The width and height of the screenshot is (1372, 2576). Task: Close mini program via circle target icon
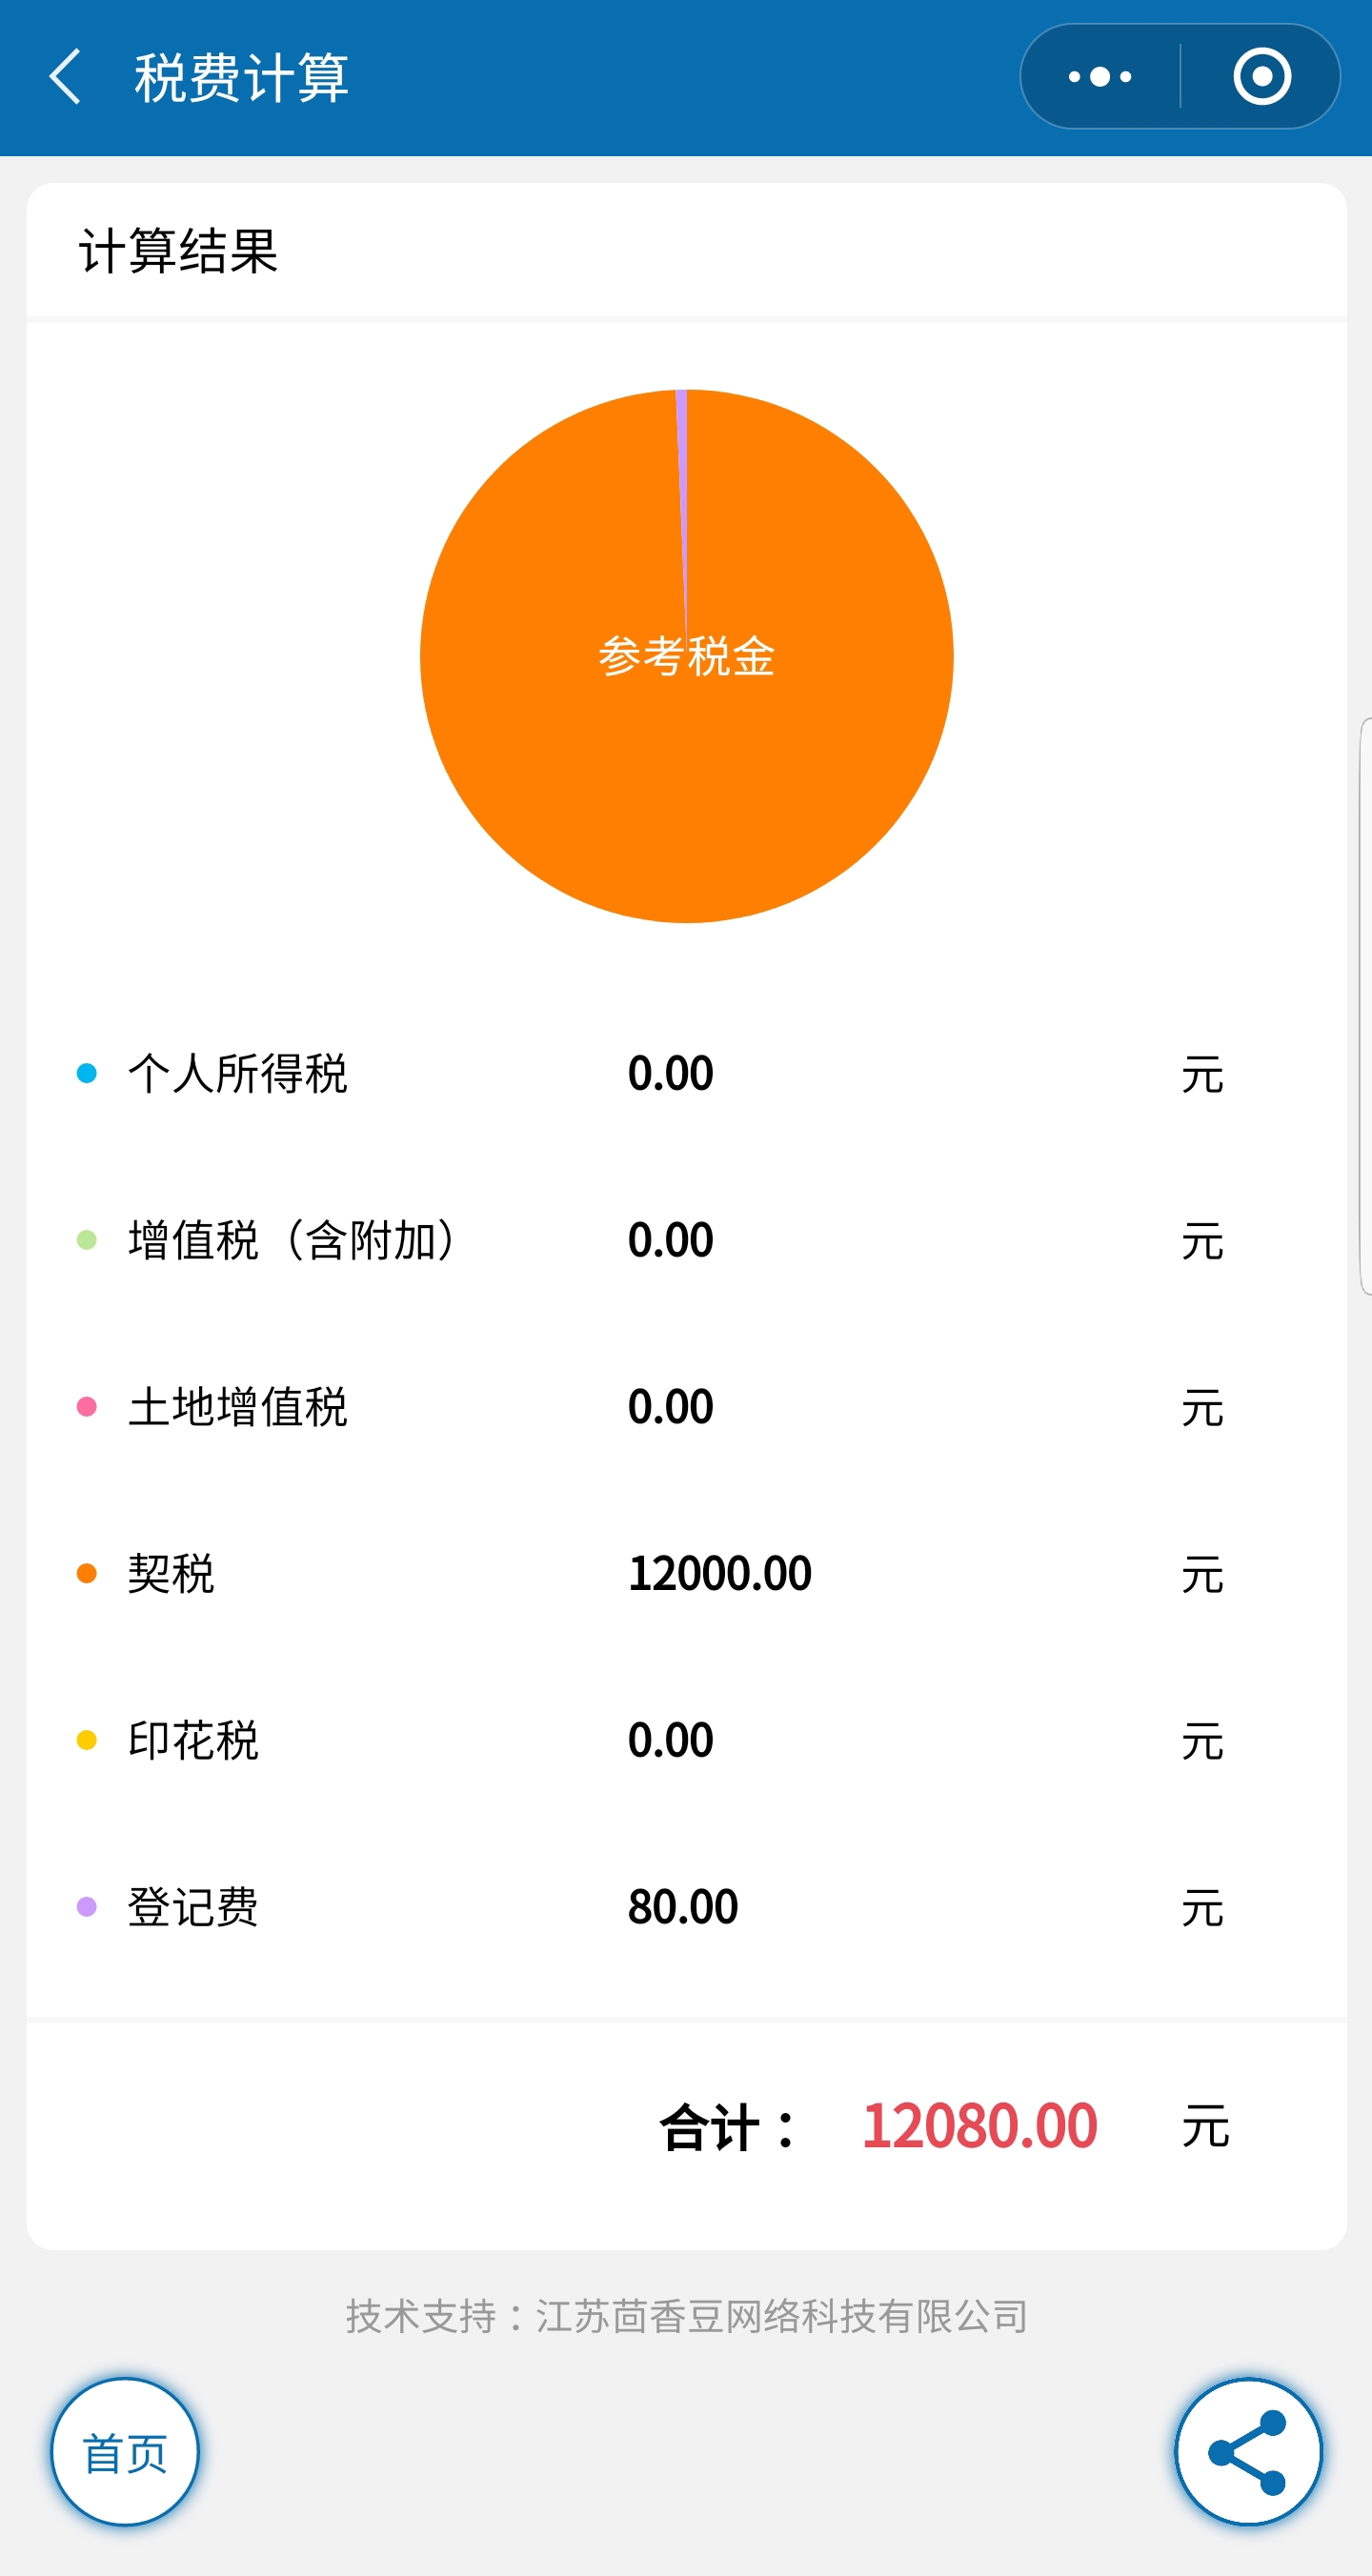1262,76
